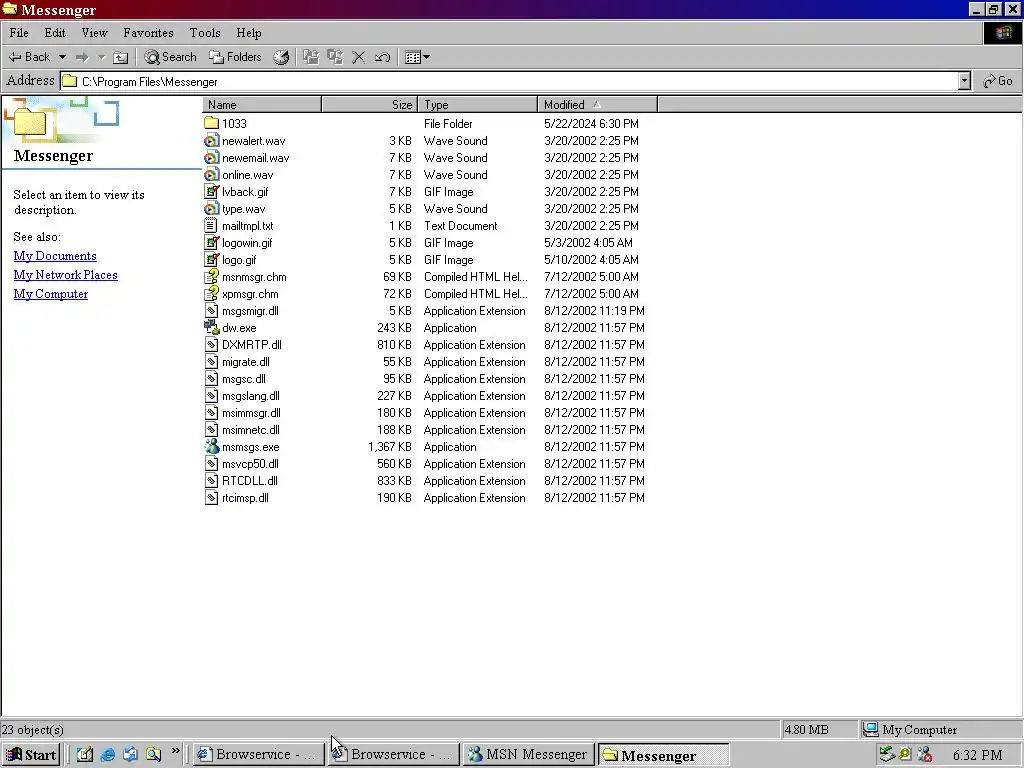The height and width of the screenshot is (768, 1024).
Task: Select the 1033 folder icon
Action: coord(211,123)
